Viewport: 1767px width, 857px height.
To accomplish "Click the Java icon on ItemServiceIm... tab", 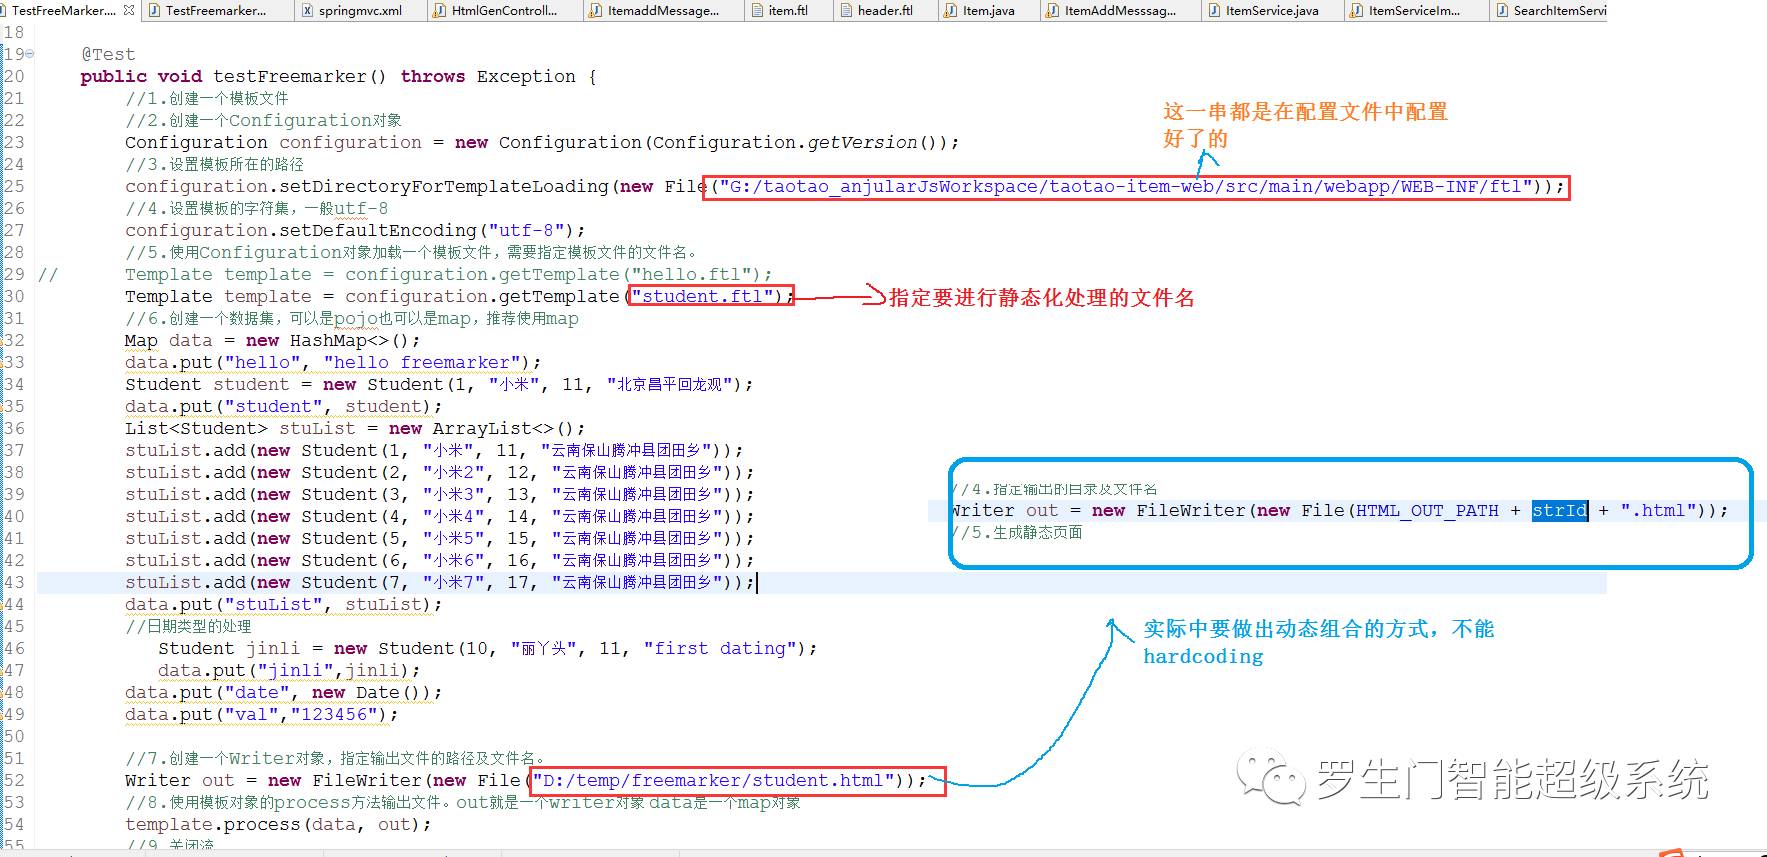I will tap(1357, 11).
